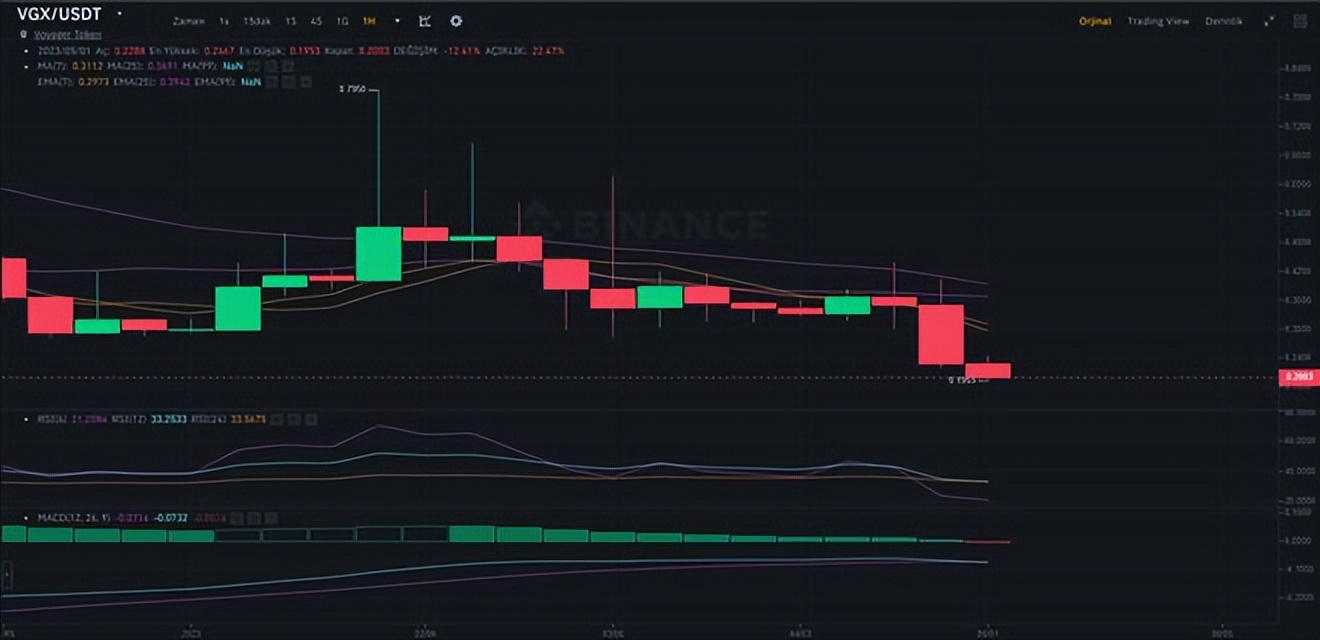Click the red current price label 0.2003
The height and width of the screenshot is (640, 1320).
pyautogui.click(x=1299, y=377)
